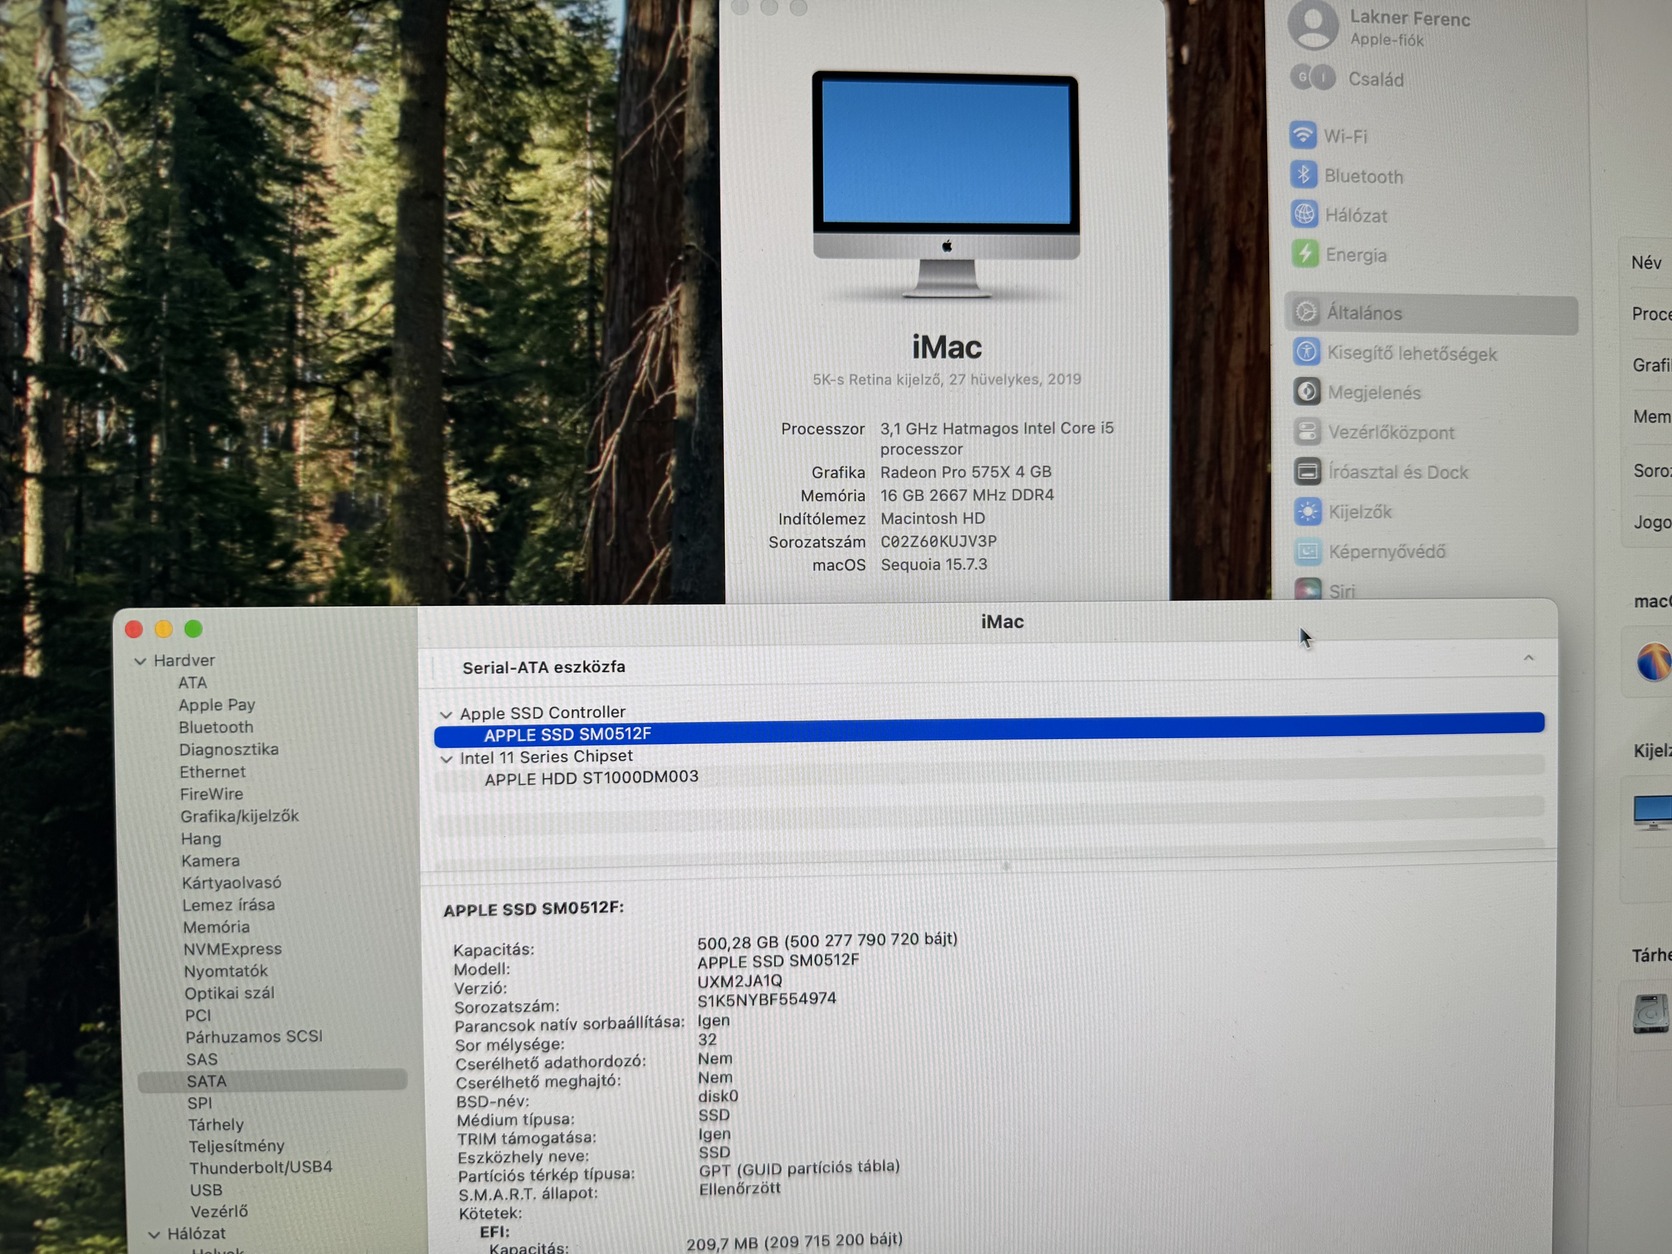Open the Energia settings icon
Image resolution: width=1672 pixels, height=1254 pixels.
1304,254
